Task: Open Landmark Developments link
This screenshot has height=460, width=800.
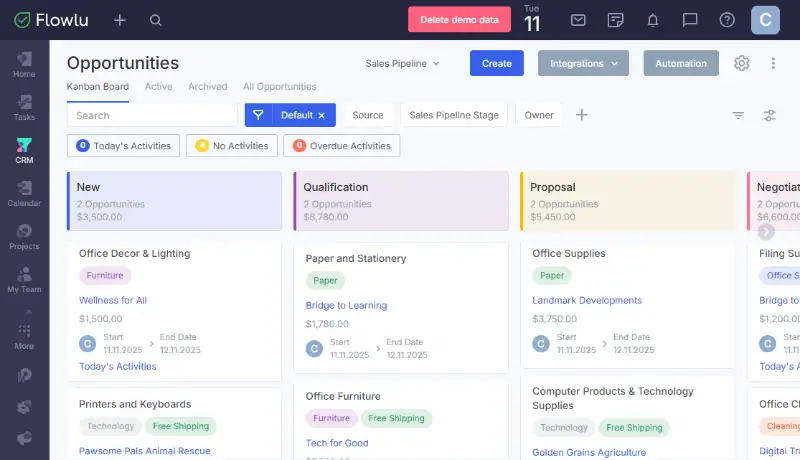Action: pos(587,300)
